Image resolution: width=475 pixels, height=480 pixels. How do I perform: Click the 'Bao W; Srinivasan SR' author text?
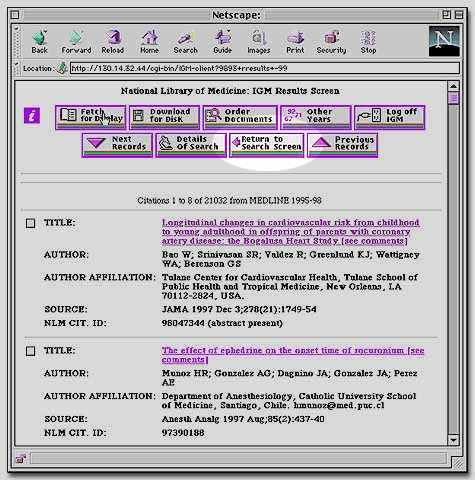pos(291,259)
